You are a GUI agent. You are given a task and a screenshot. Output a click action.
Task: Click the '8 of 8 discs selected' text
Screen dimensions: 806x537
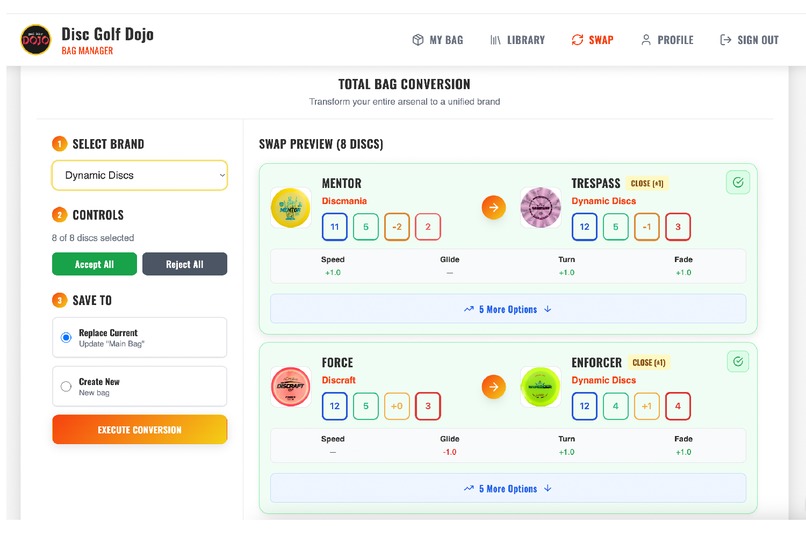coord(93,238)
